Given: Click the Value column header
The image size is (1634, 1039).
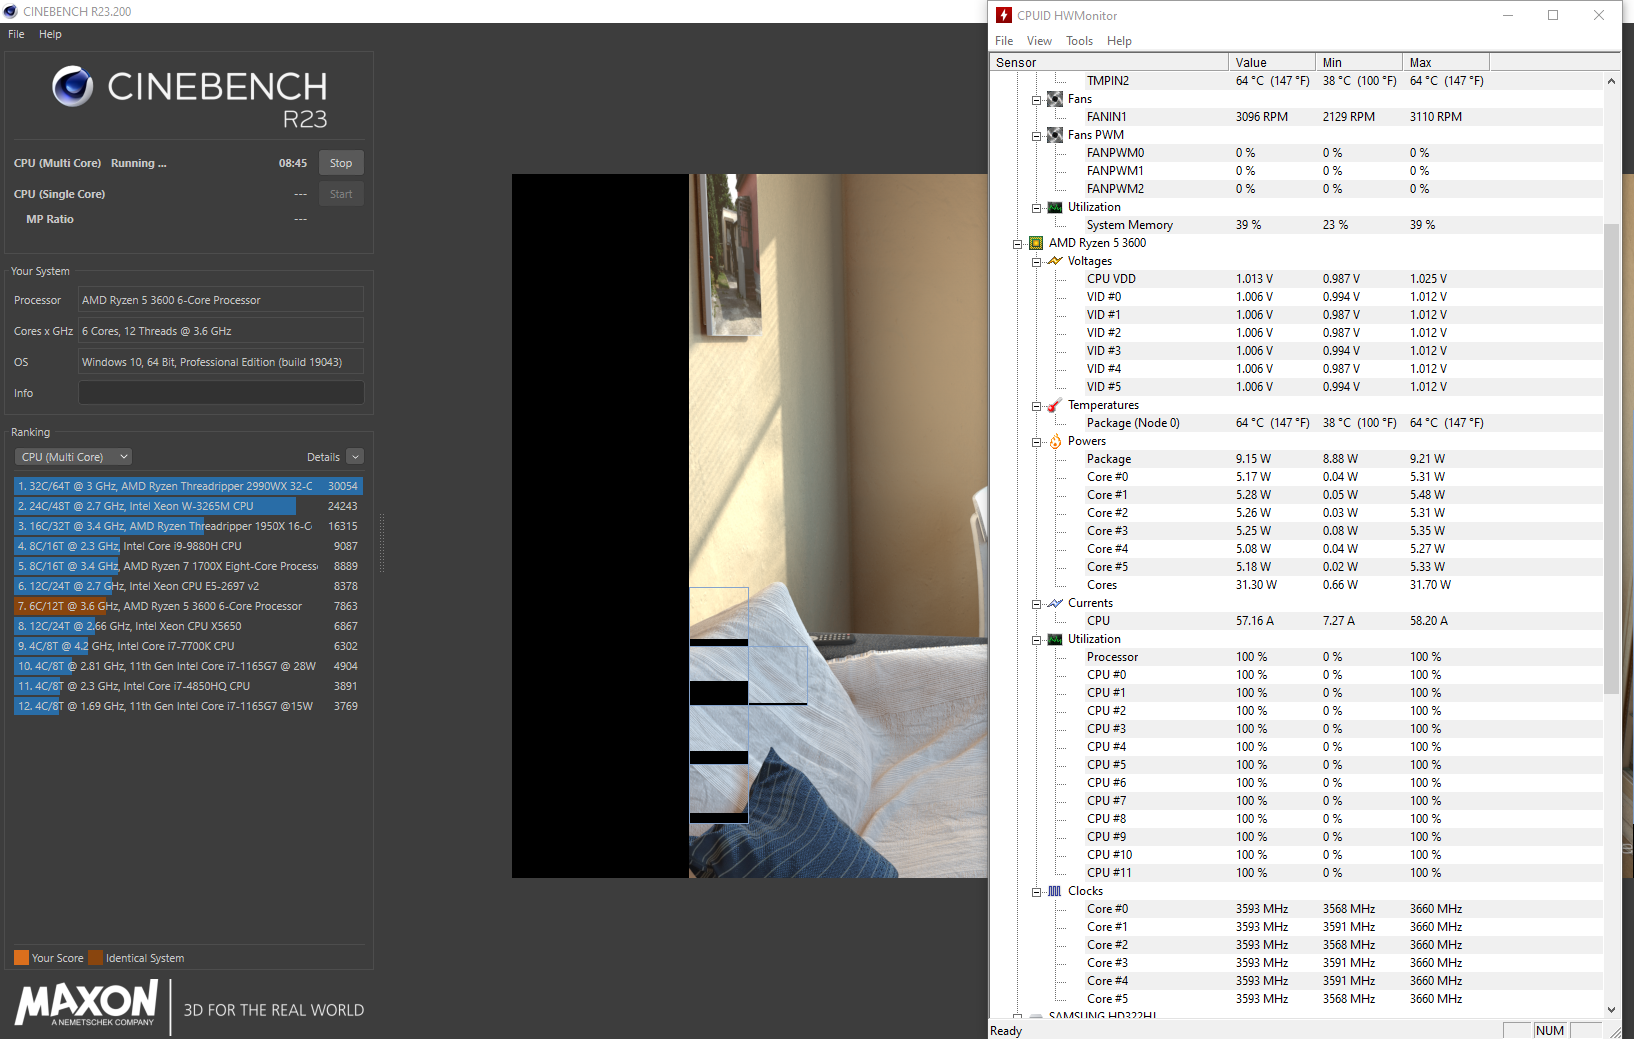Looking at the screenshot, I should tap(1272, 62).
